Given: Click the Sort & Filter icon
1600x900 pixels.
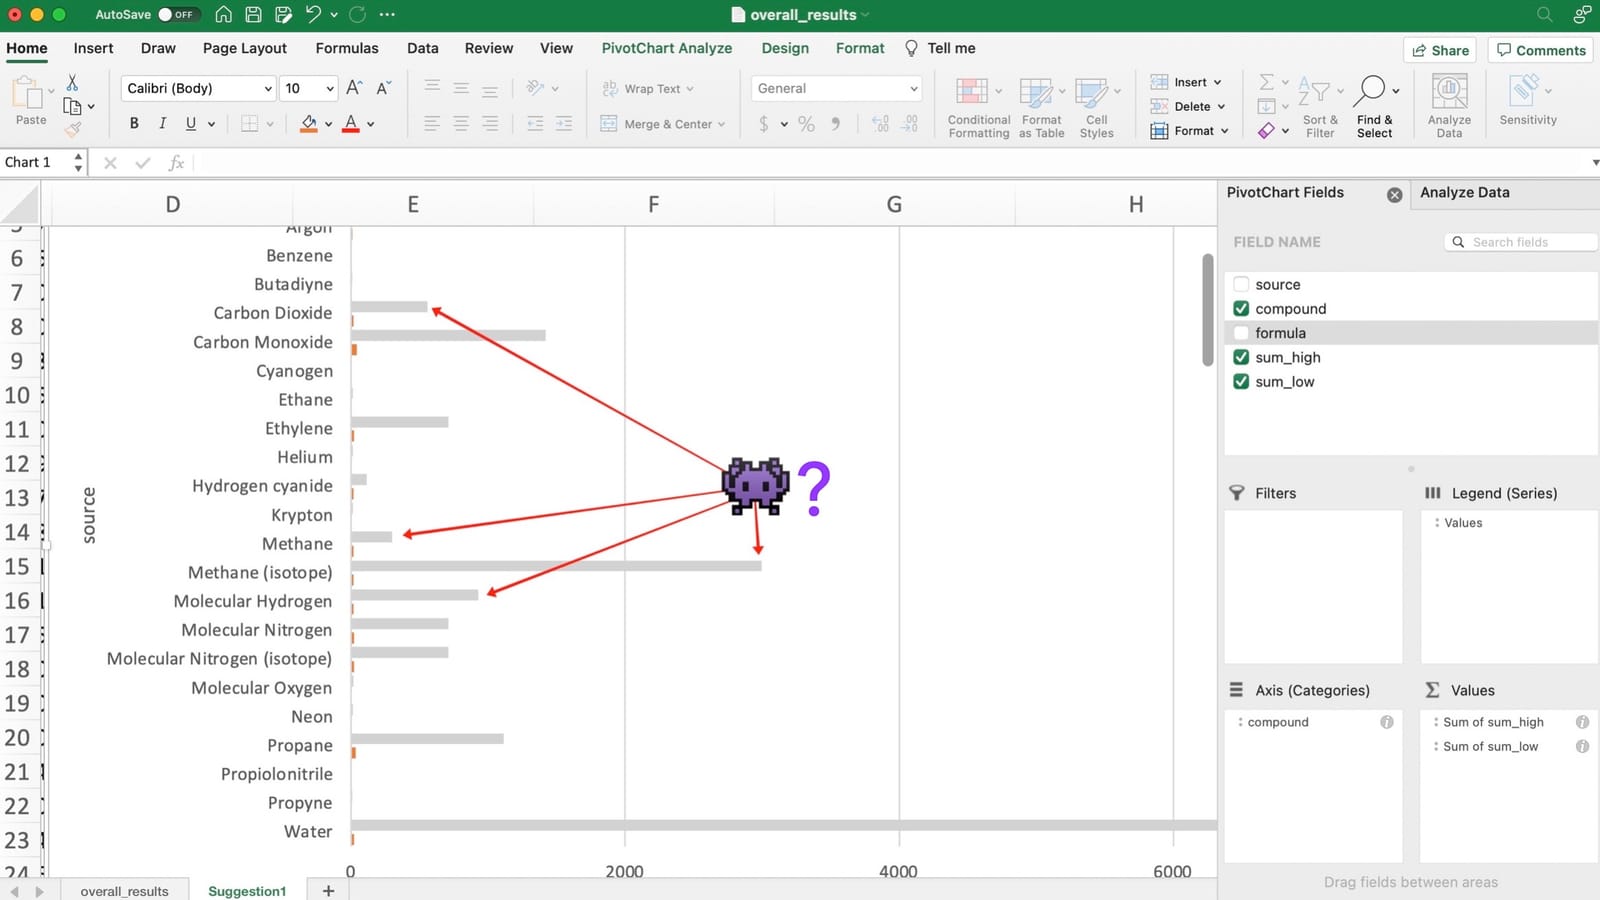Looking at the screenshot, I should pos(1319,106).
